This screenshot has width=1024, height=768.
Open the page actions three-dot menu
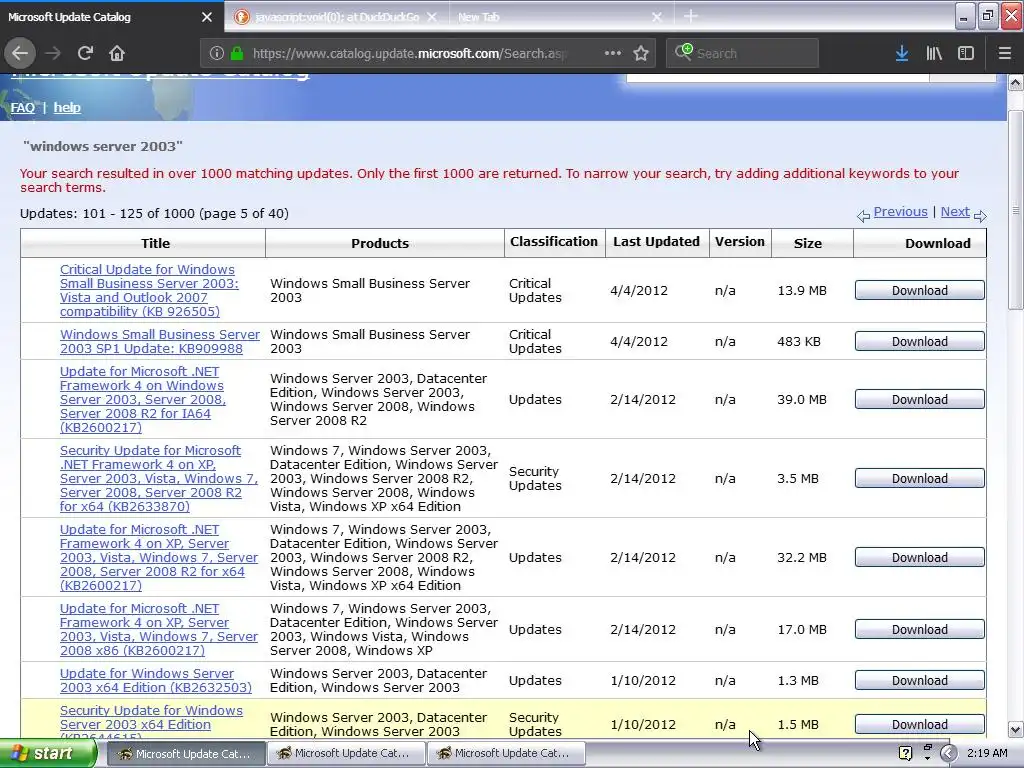[613, 53]
